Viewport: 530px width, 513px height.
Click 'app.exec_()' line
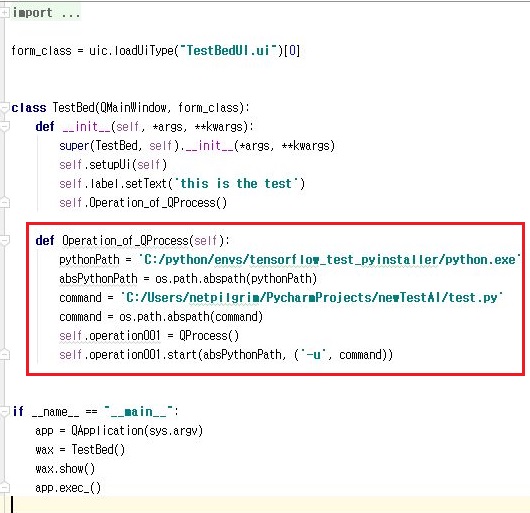point(68,488)
